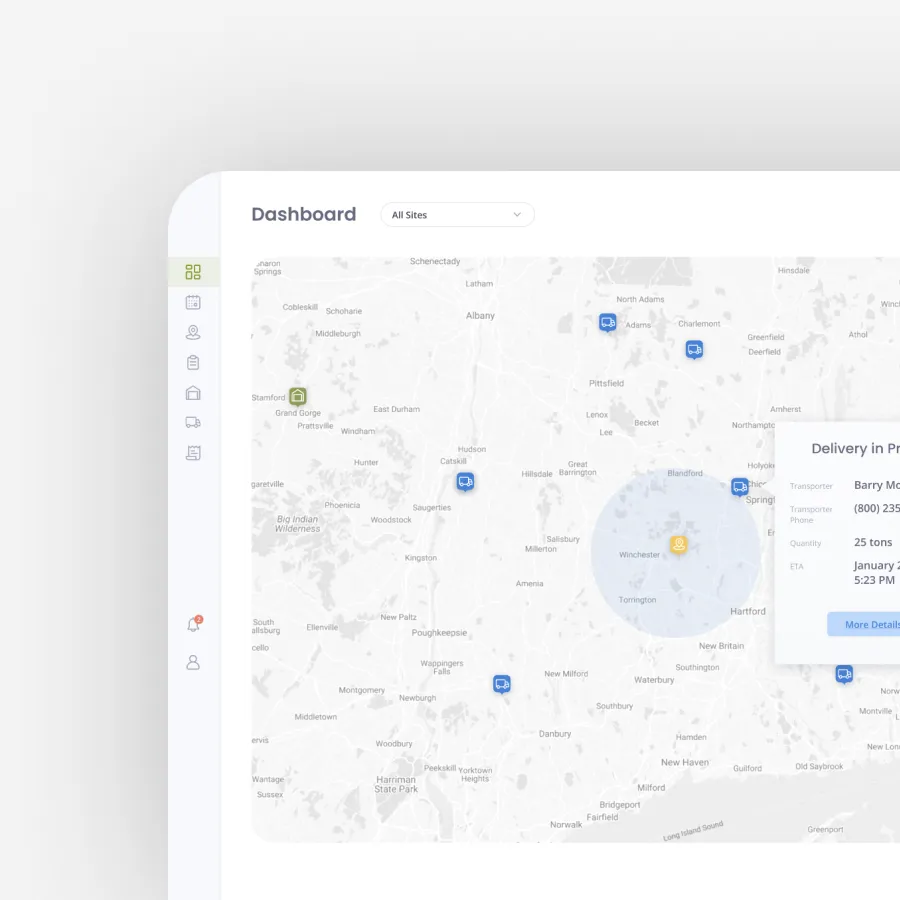Image resolution: width=900 pixels, height=900 pixels.
Task: Open the dashboard grid icon in sidebar
Action: coord(193,272)
